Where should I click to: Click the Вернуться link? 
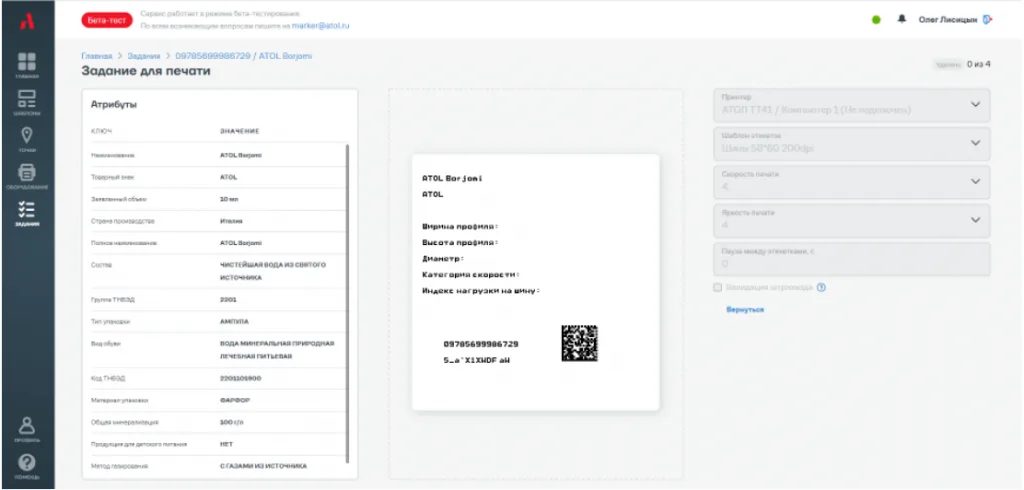click(x=745, y=310)
